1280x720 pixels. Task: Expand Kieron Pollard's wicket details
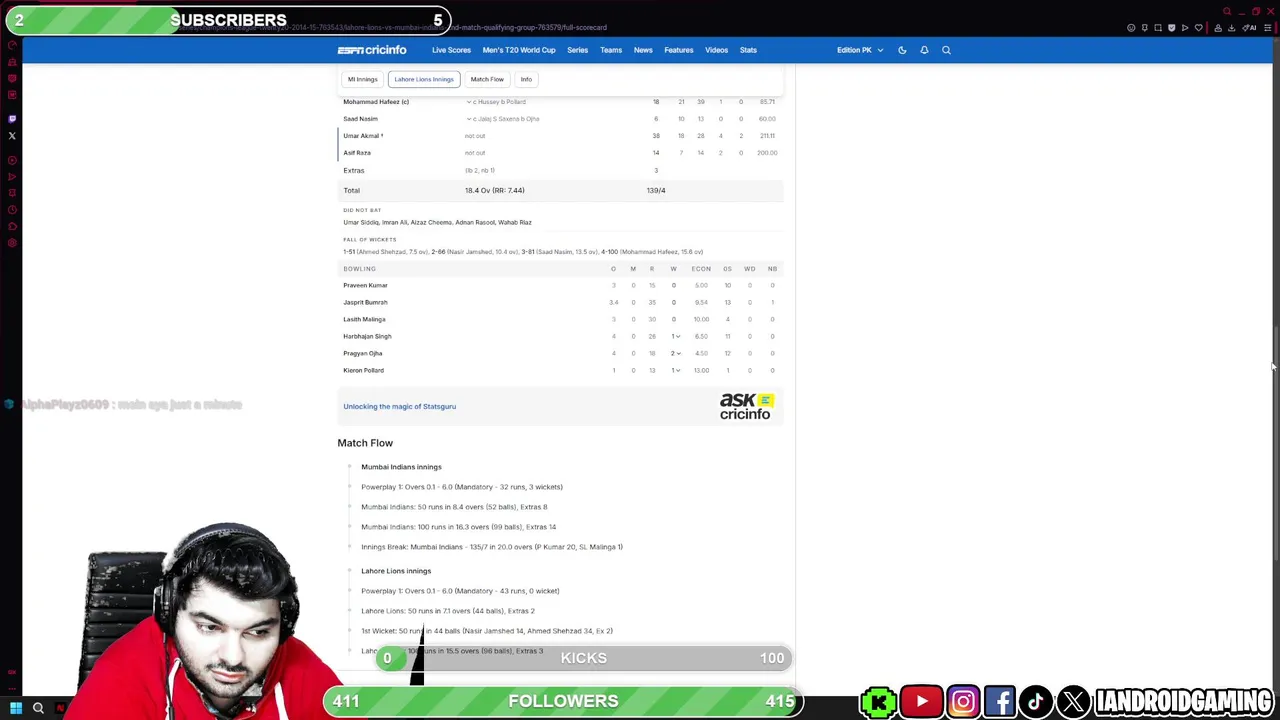click(x=679, y=371)
